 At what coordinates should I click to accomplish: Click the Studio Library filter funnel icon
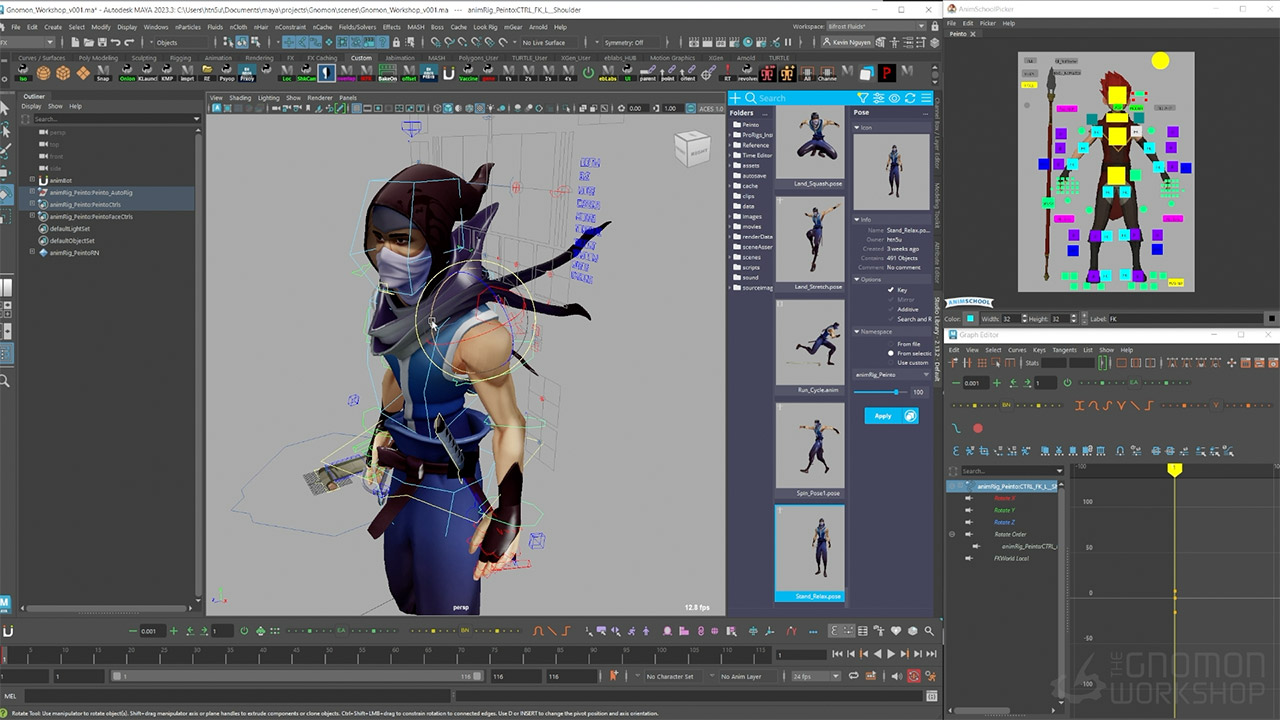coord(863,98)
